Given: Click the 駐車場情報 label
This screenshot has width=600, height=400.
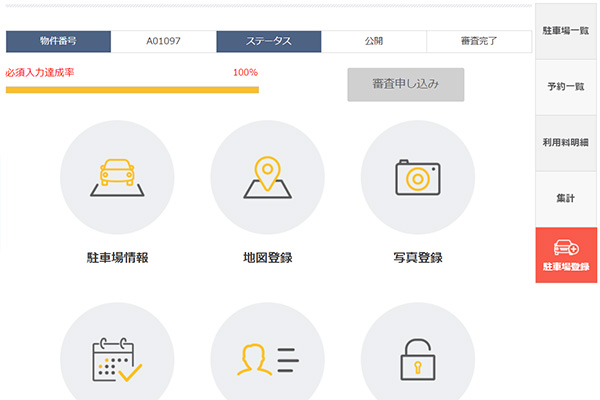Looking at the screenshot, I should click(117, 258).
